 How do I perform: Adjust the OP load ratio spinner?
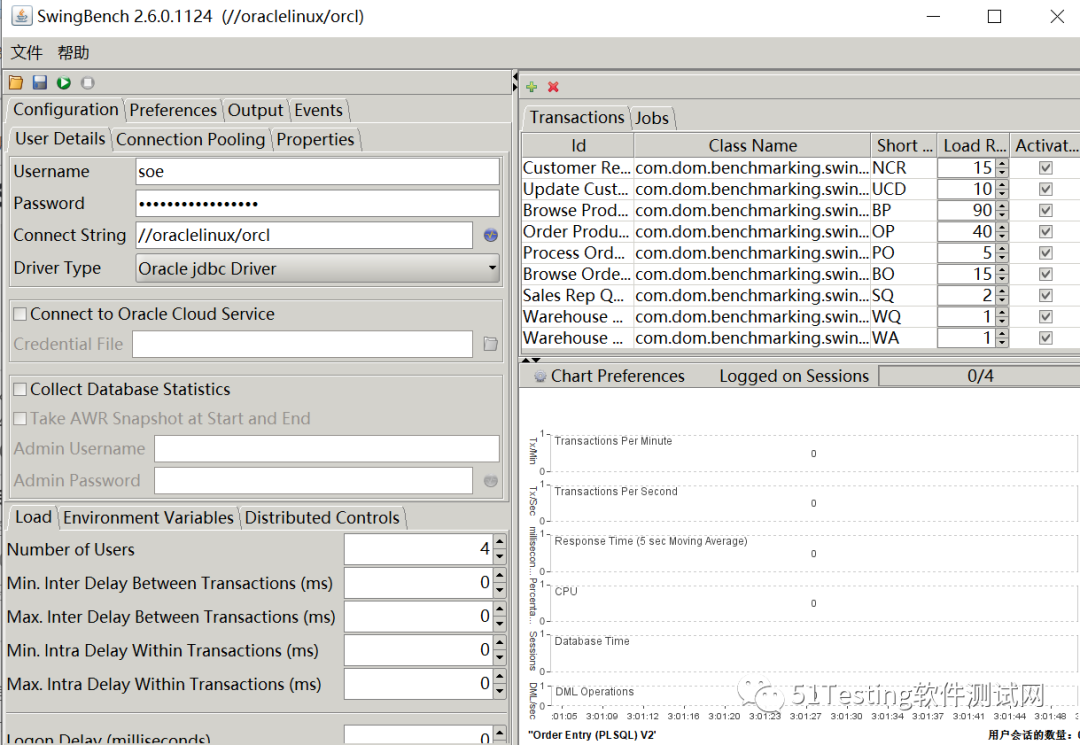1002,231
